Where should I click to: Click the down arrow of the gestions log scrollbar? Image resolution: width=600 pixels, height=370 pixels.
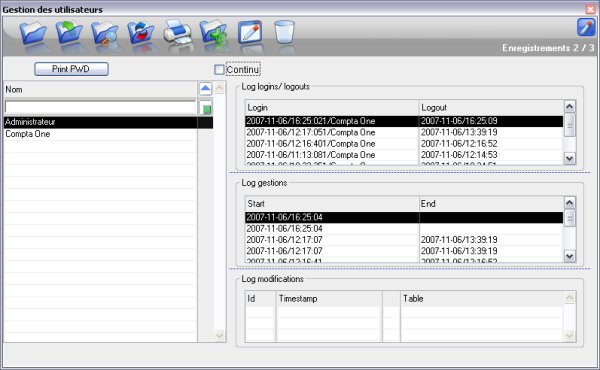point(570,256)
